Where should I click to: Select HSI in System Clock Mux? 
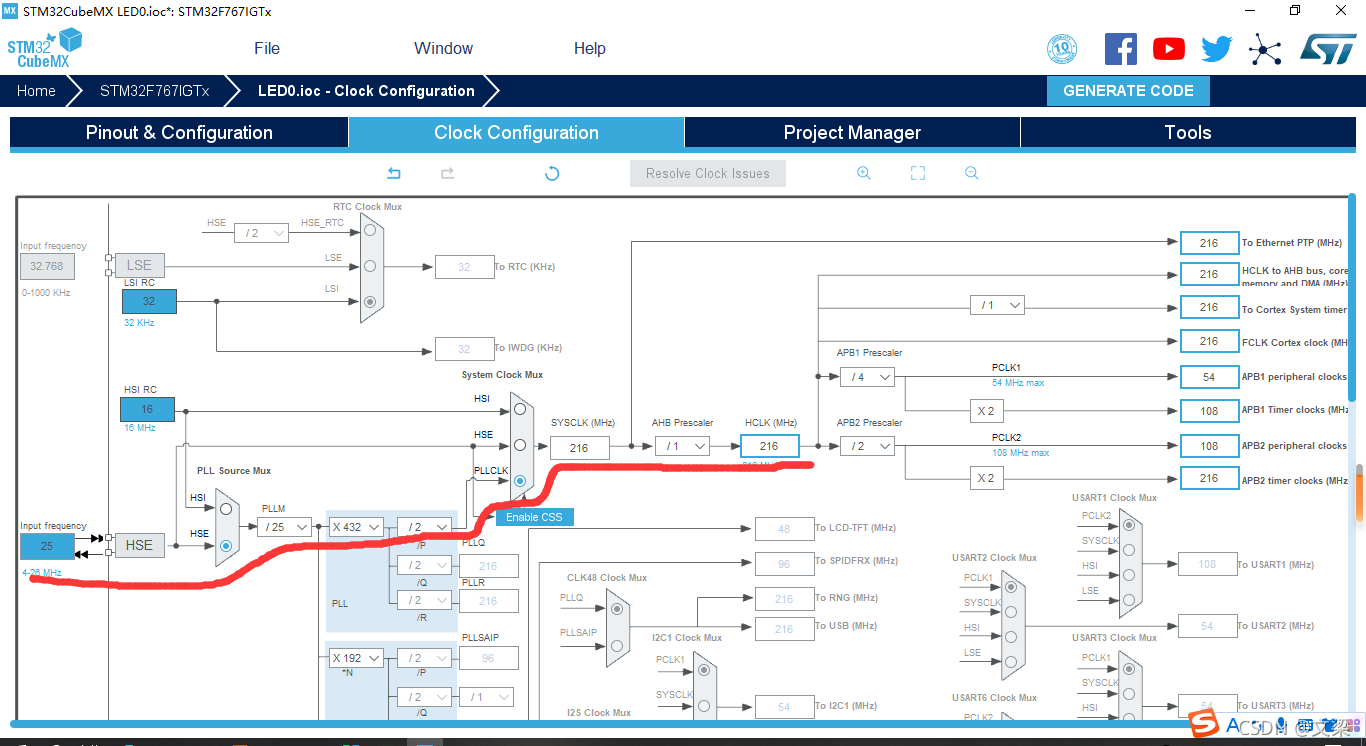(520, 410)
